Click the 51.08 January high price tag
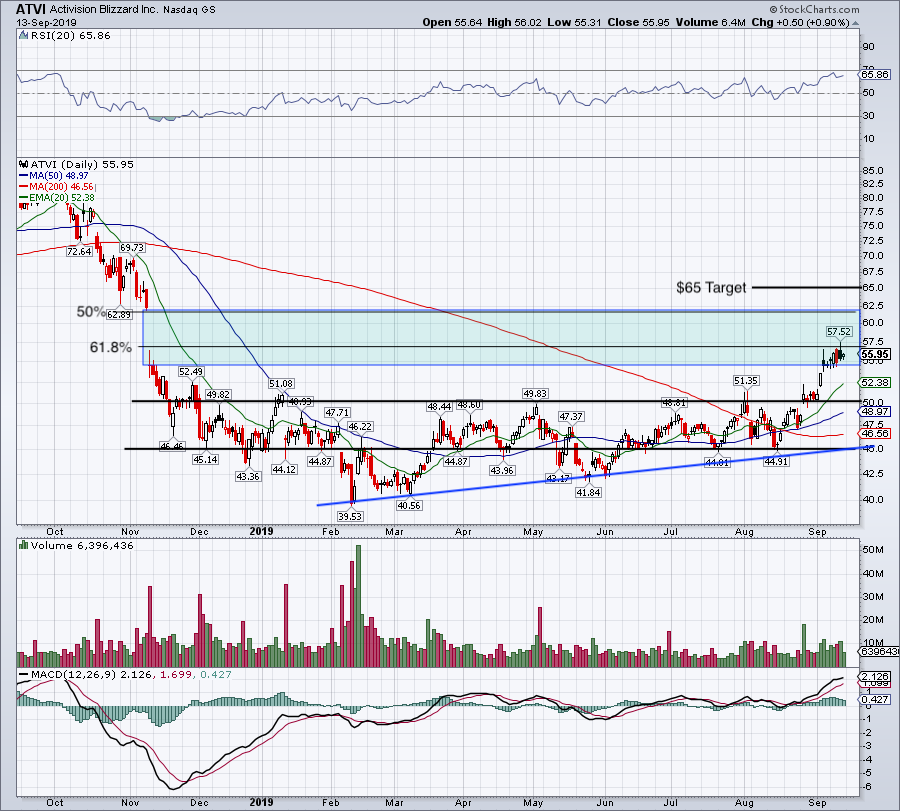The width and height of the screenshot is (900, 811). [281, 383]
